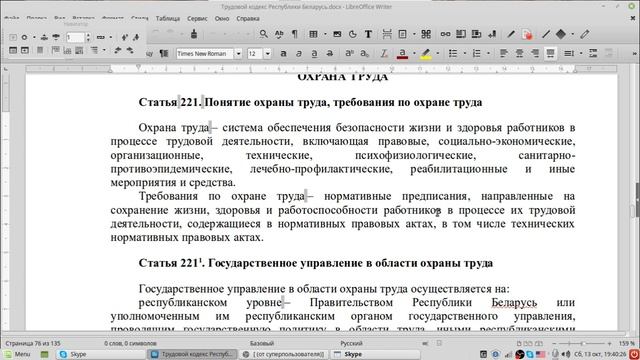Align paragraph left

pos(504,53)
